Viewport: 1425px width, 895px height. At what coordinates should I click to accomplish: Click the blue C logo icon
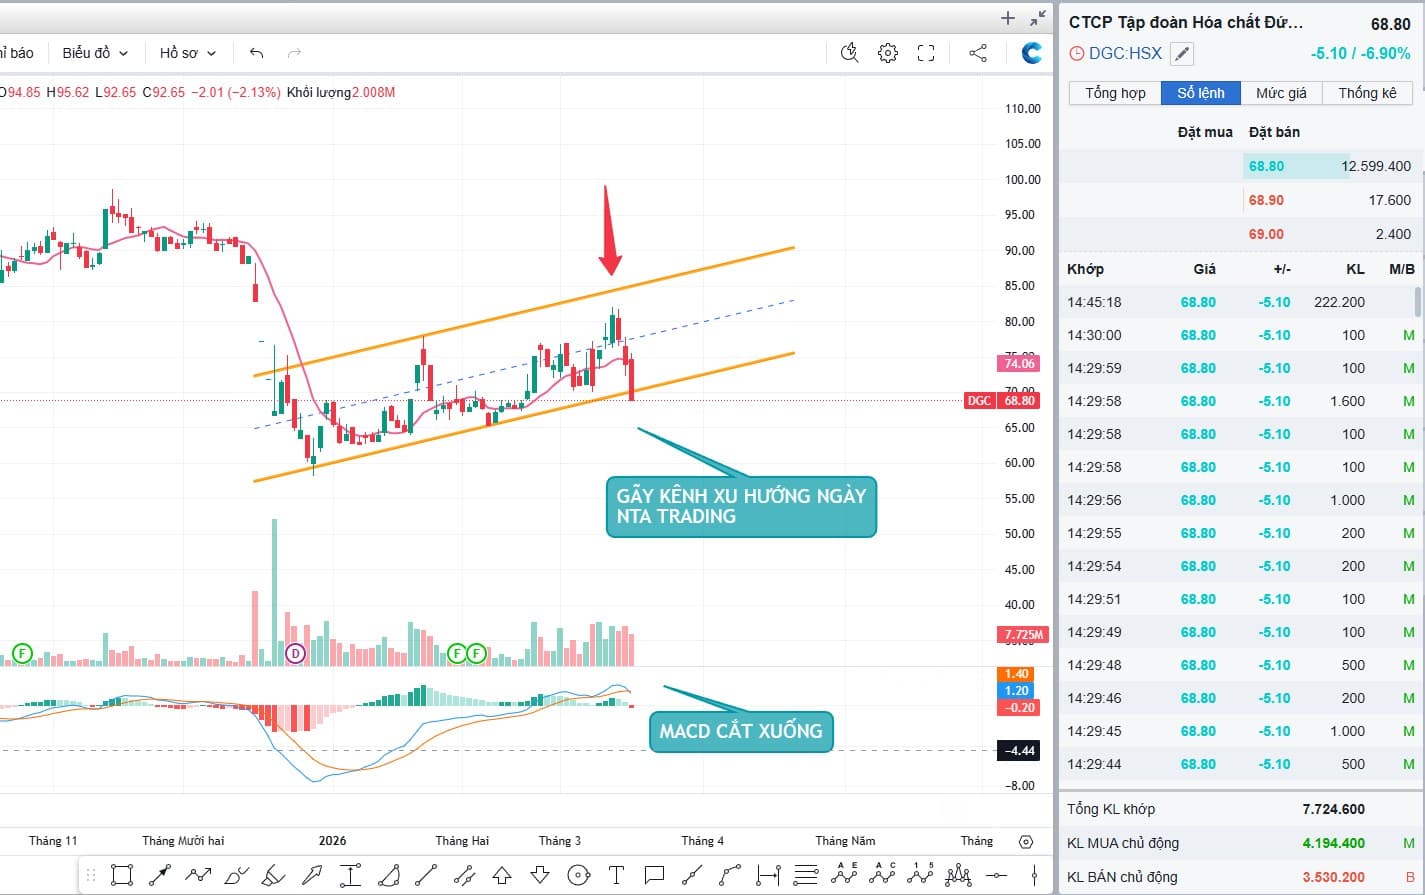[1032, 53]
